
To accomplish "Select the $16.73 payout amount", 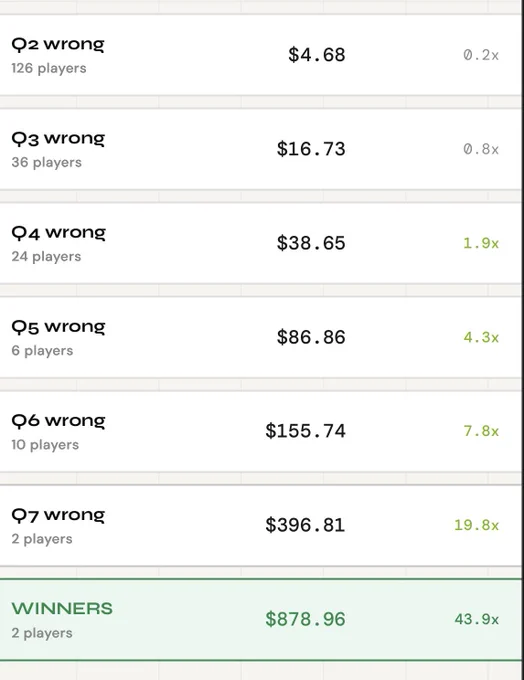I will point(311,149).
